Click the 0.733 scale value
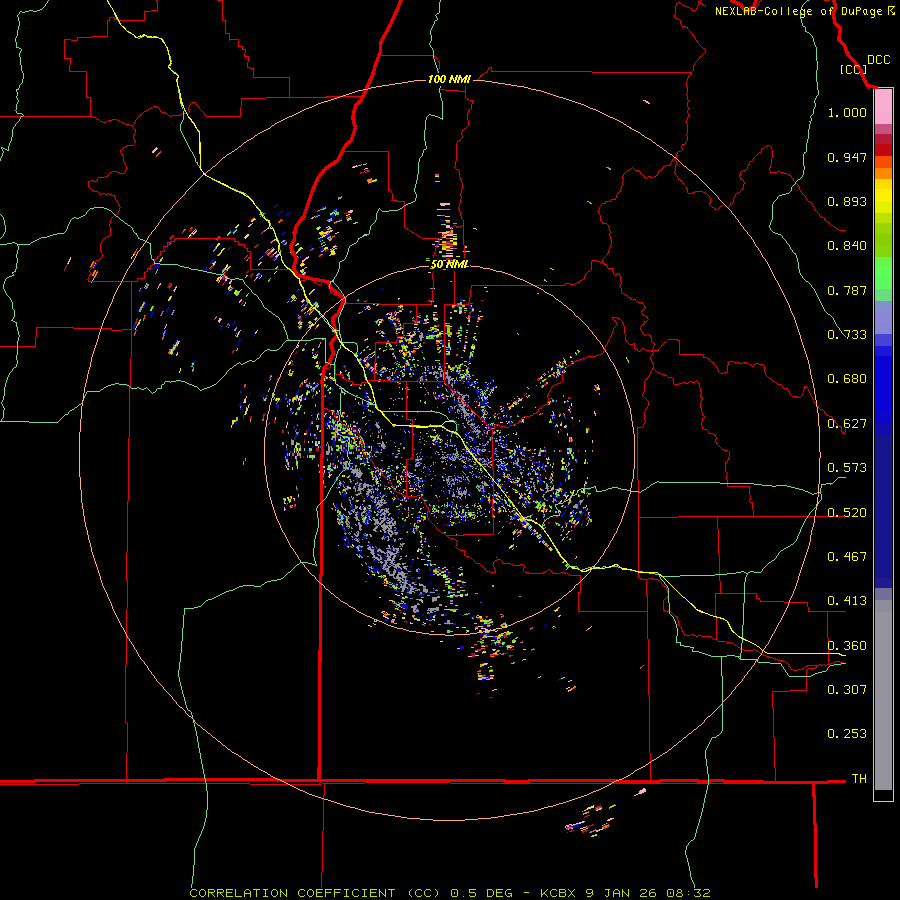Viewport: 900px width, 900px height. point(847,335)
